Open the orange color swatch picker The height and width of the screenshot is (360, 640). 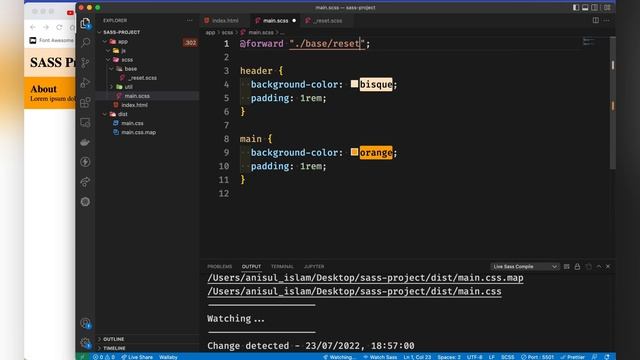[354, 152]
